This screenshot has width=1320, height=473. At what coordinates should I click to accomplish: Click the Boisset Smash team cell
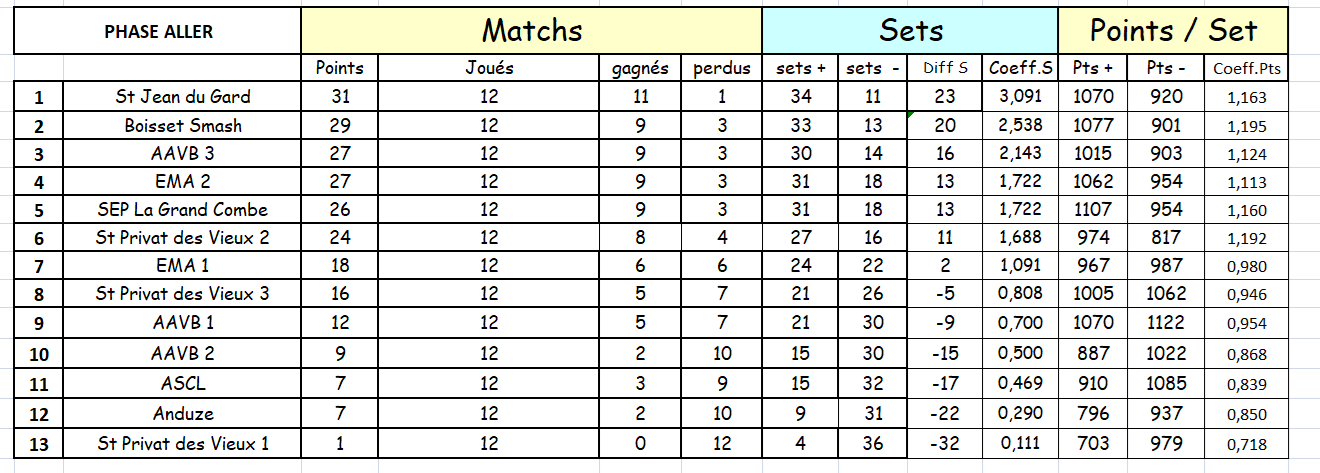182,126
